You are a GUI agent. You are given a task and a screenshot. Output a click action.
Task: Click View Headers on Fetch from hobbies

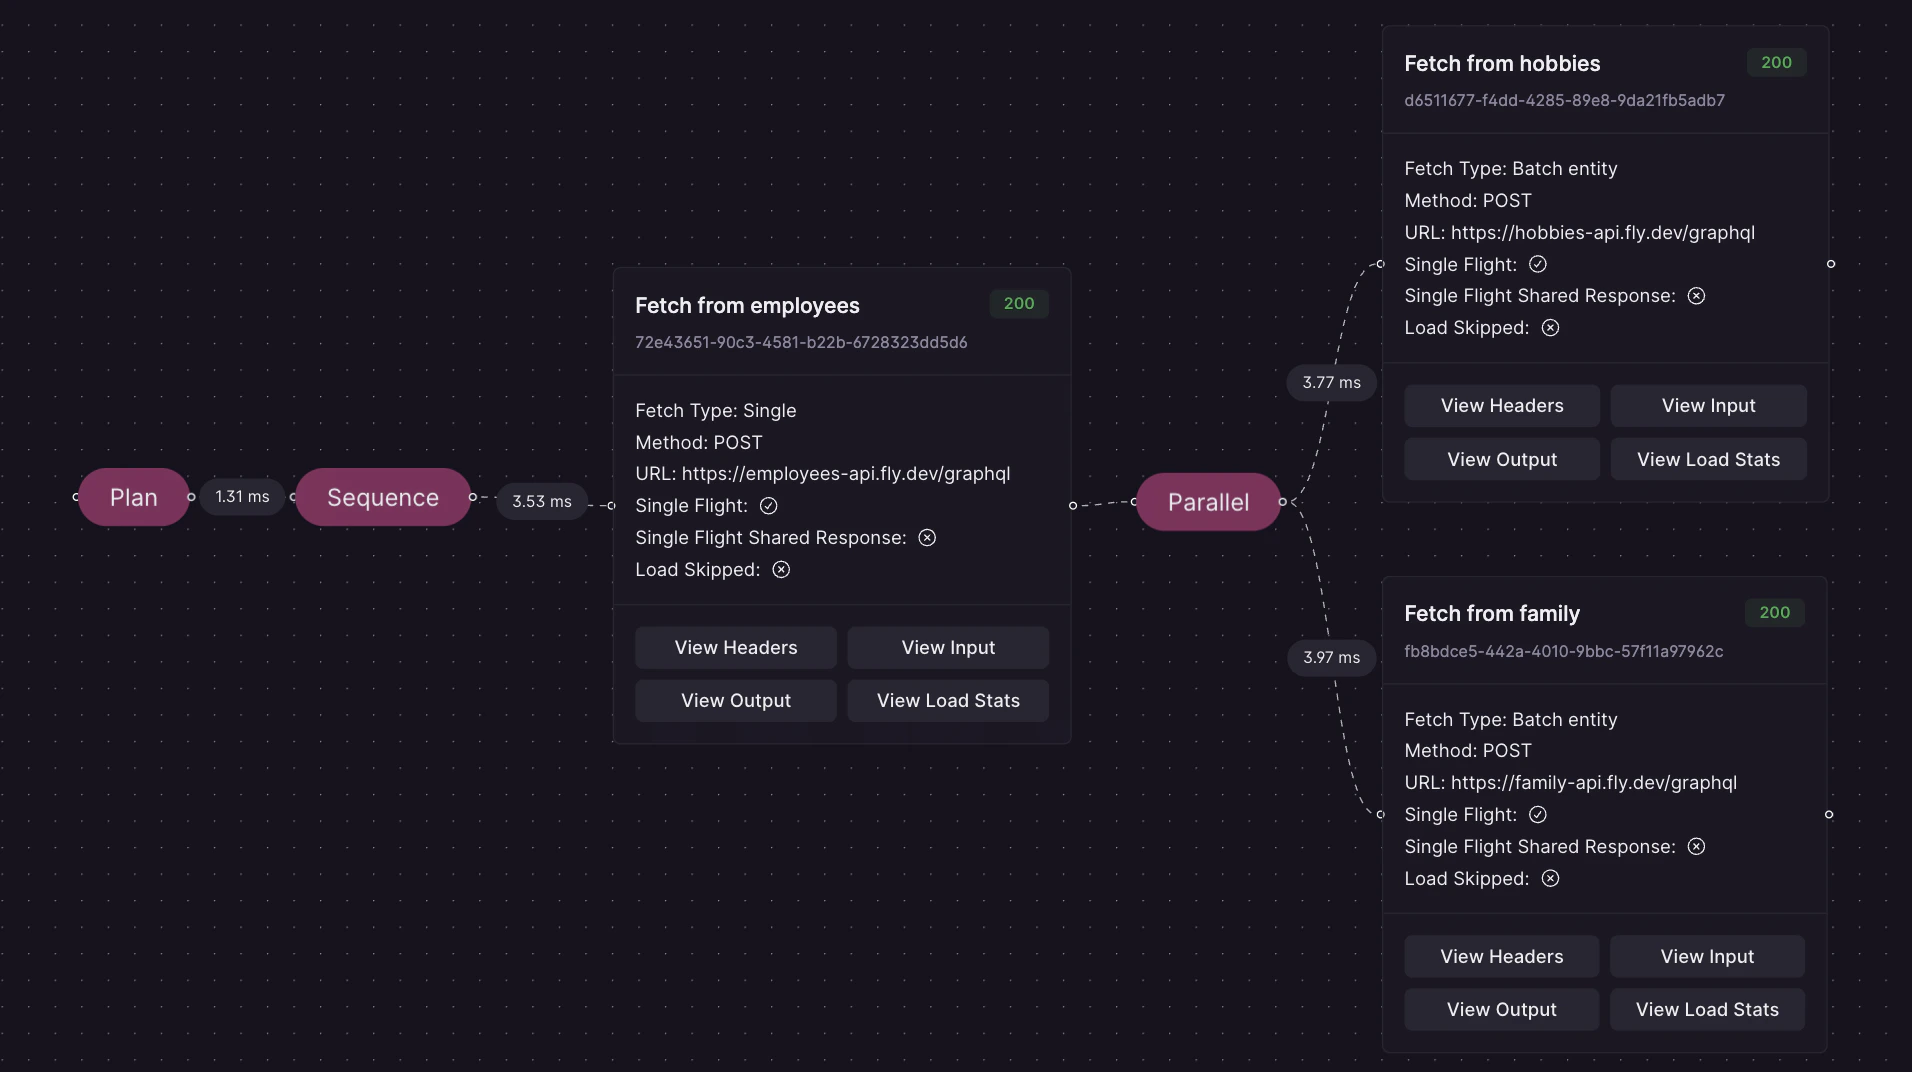pyautogui.click(x=1501, y=405)
